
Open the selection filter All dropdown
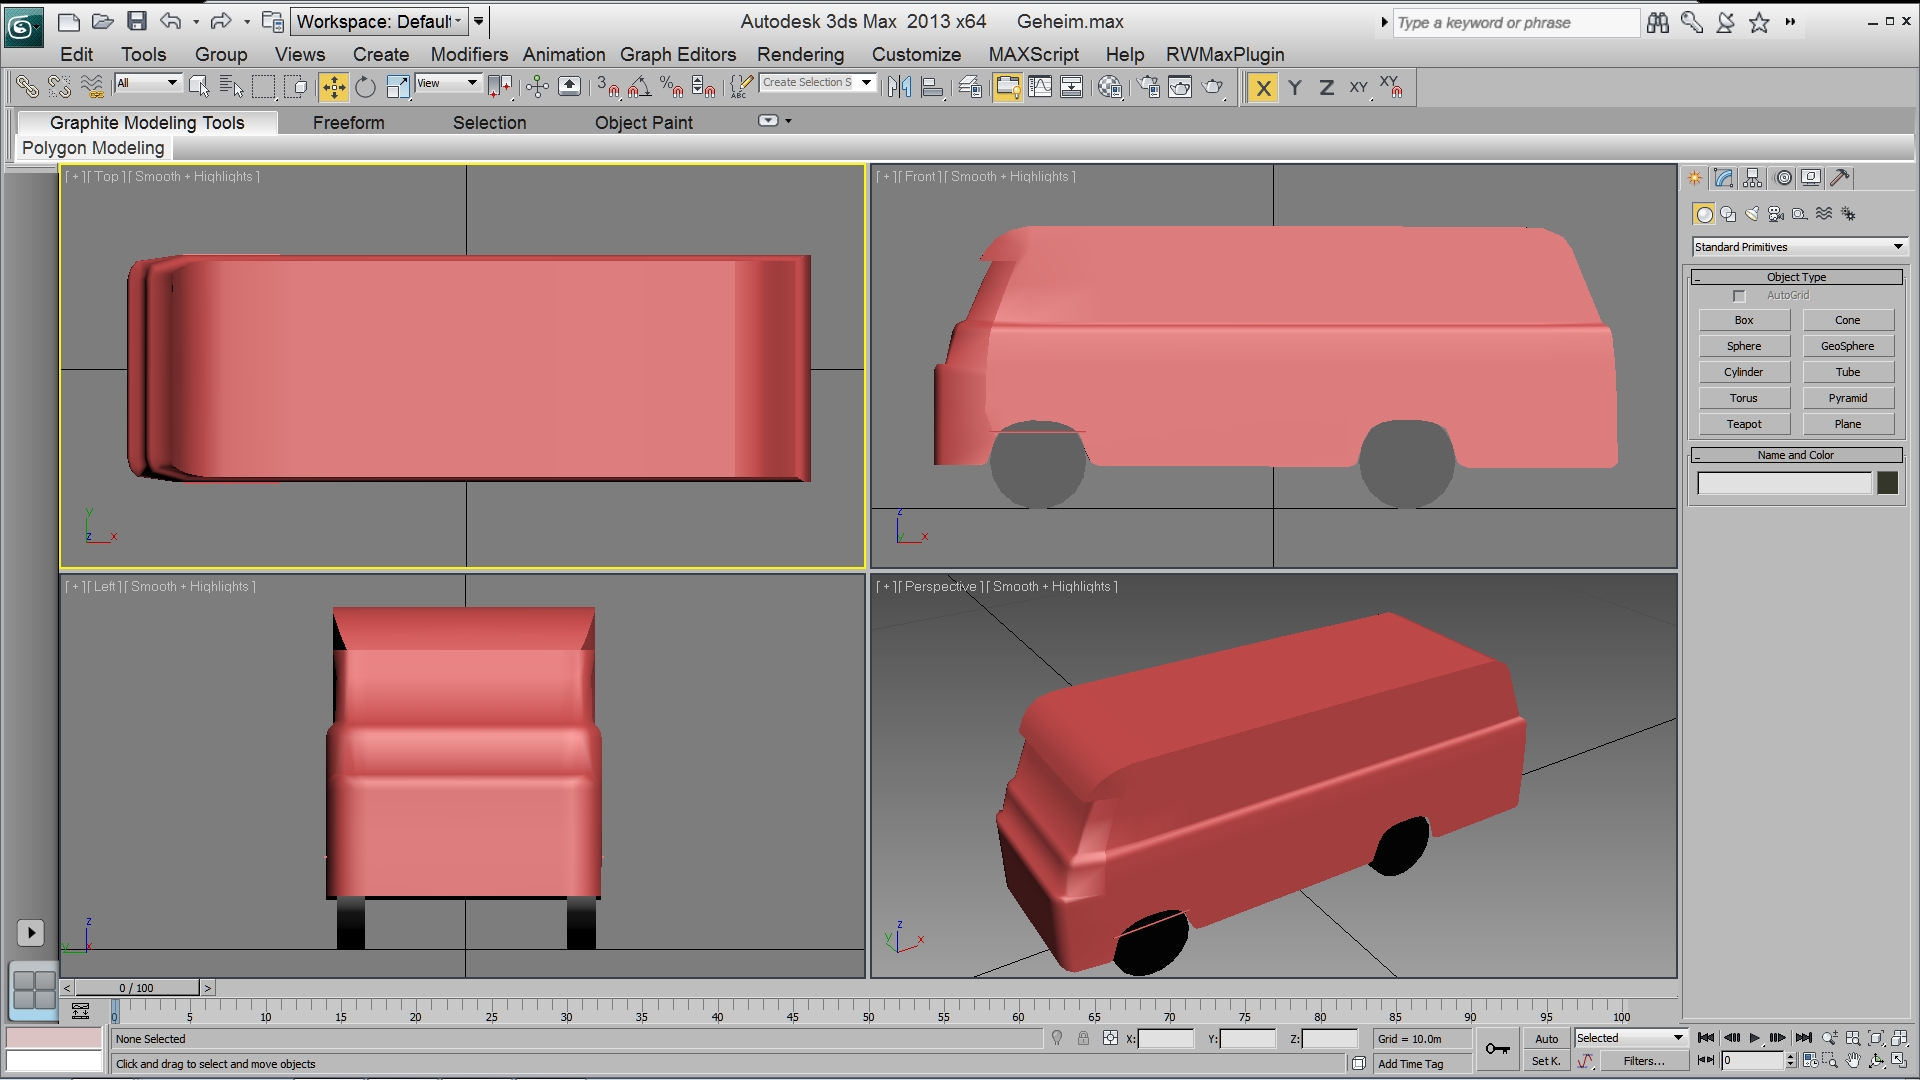(x=147, y=83)
